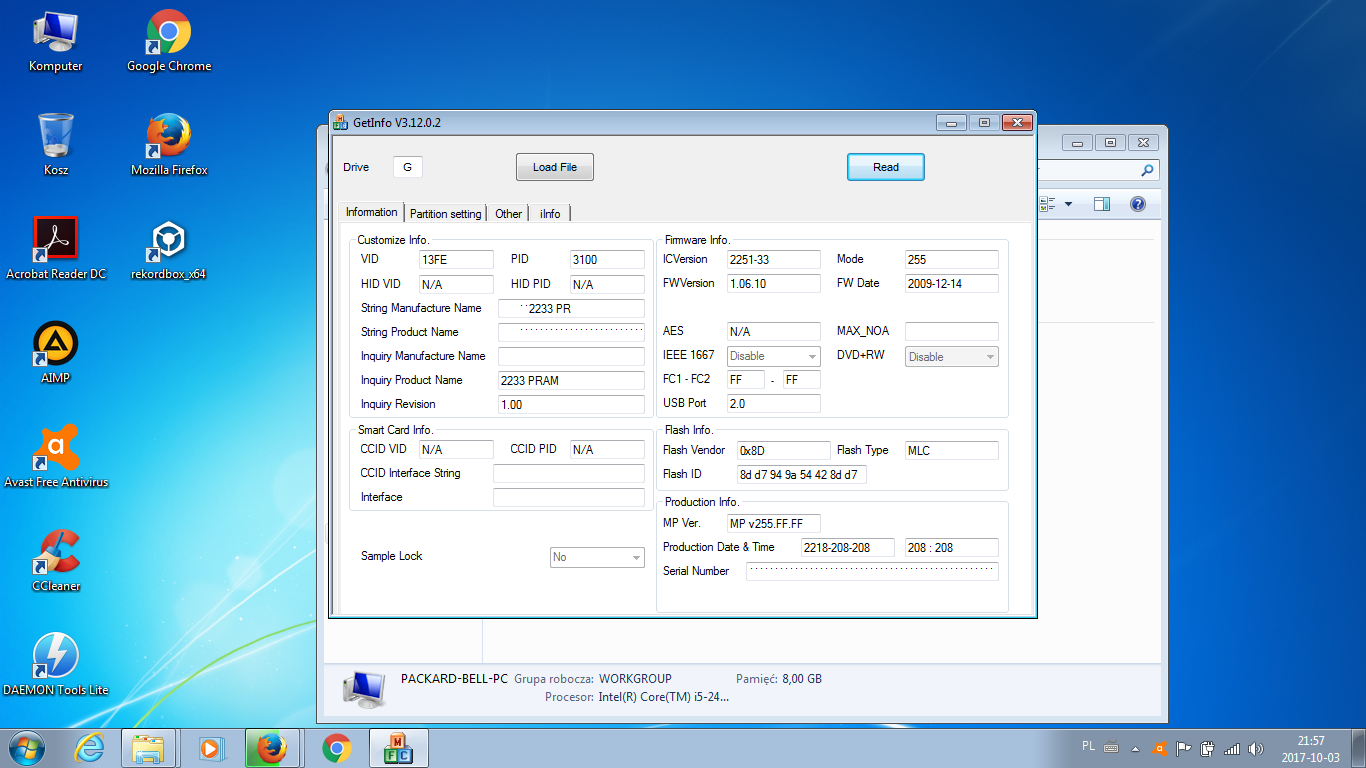The height and width of the screenshot is (768, 1366).
Task: Open network signal tray icon
Action: click(1232, 748)
